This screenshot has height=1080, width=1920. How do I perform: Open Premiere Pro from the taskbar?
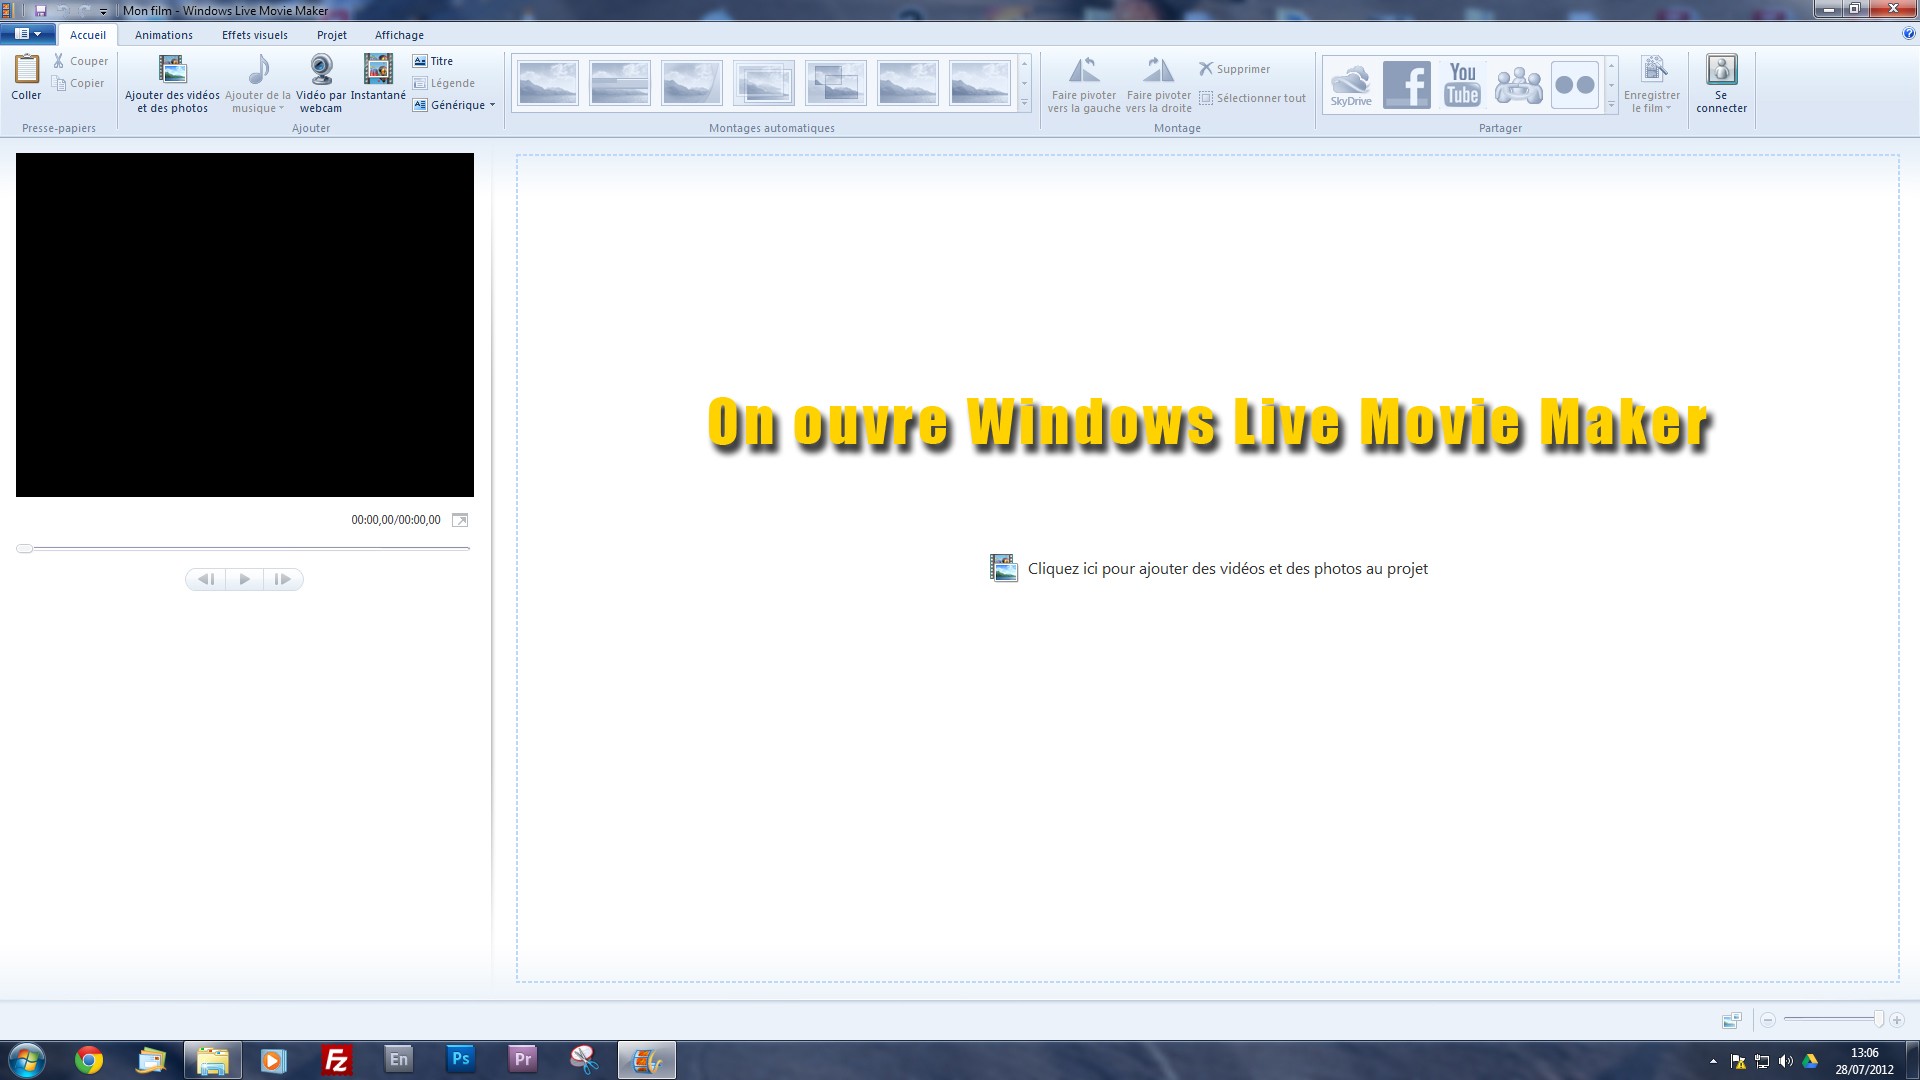(522, 1059)
